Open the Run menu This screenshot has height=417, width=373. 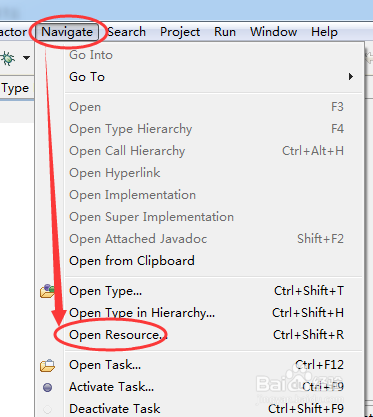(x=225, y=32)
